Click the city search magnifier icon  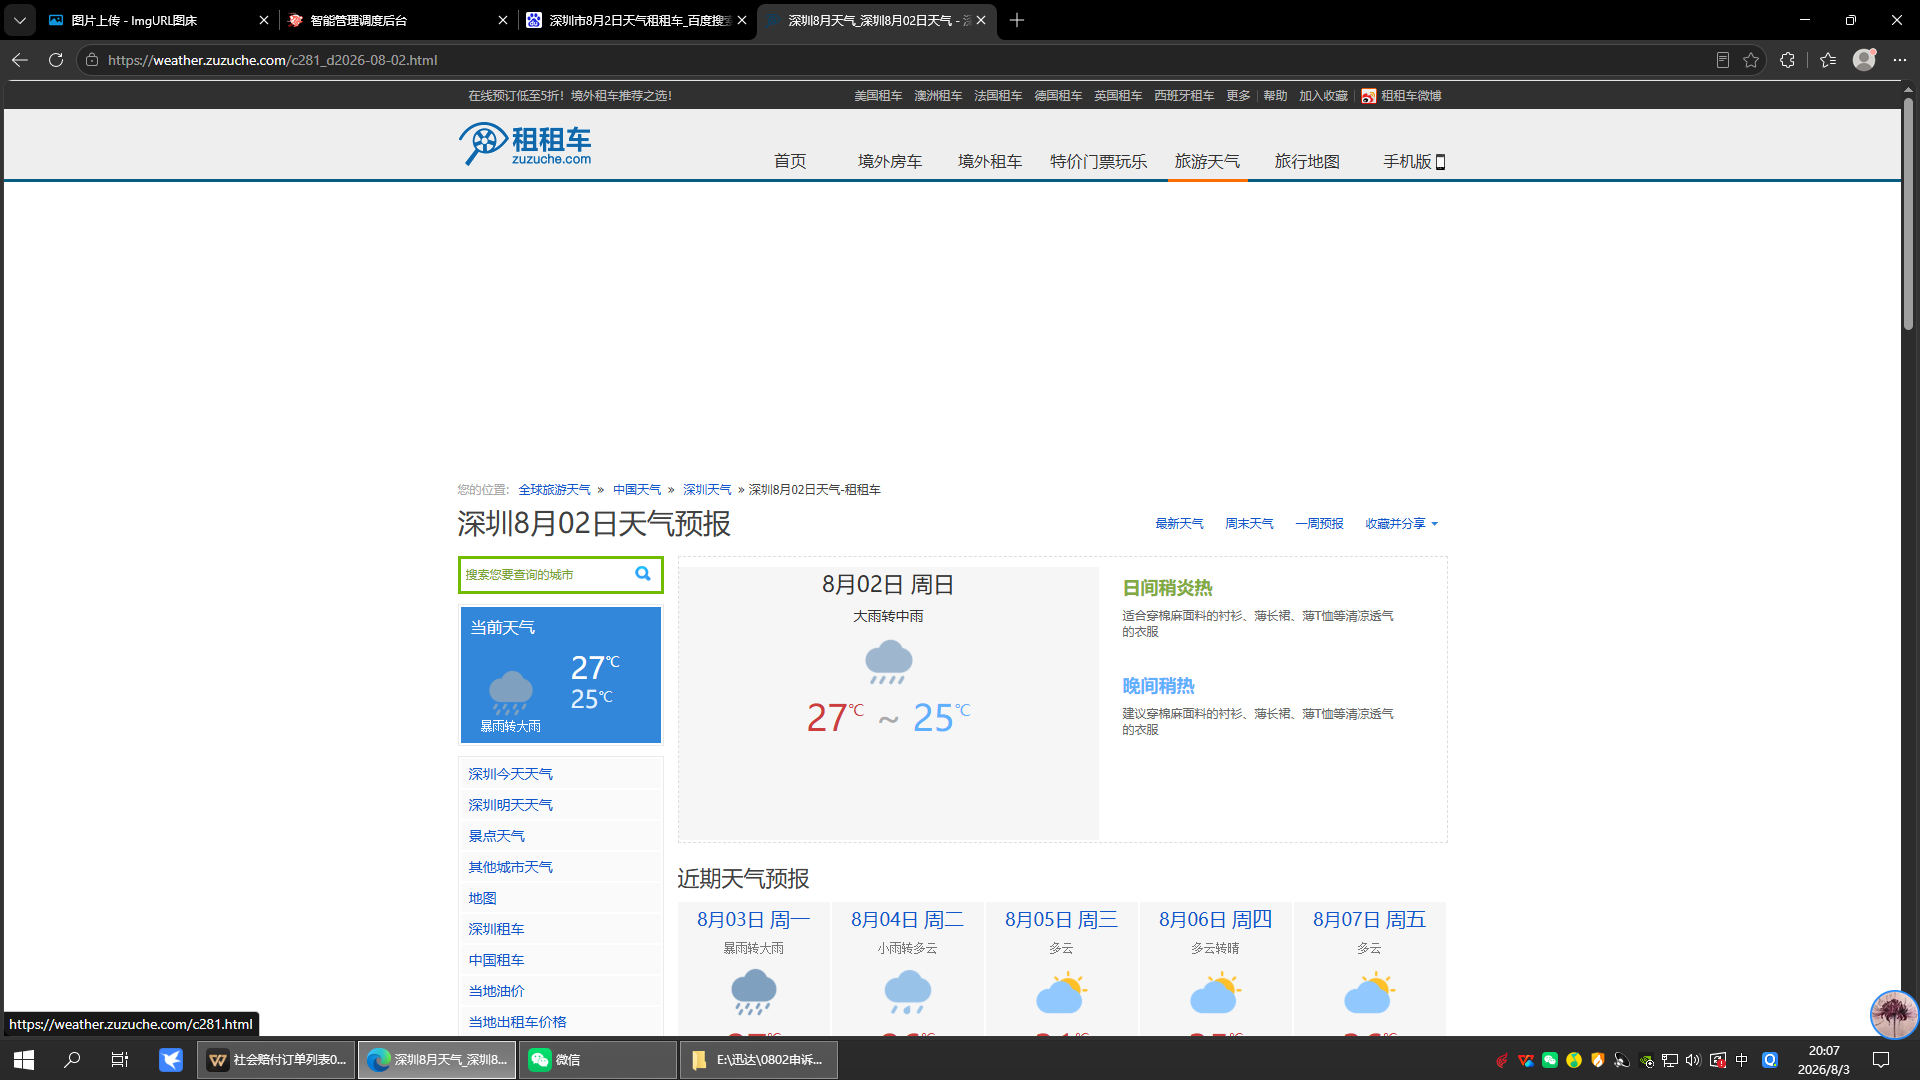(643, 574)
